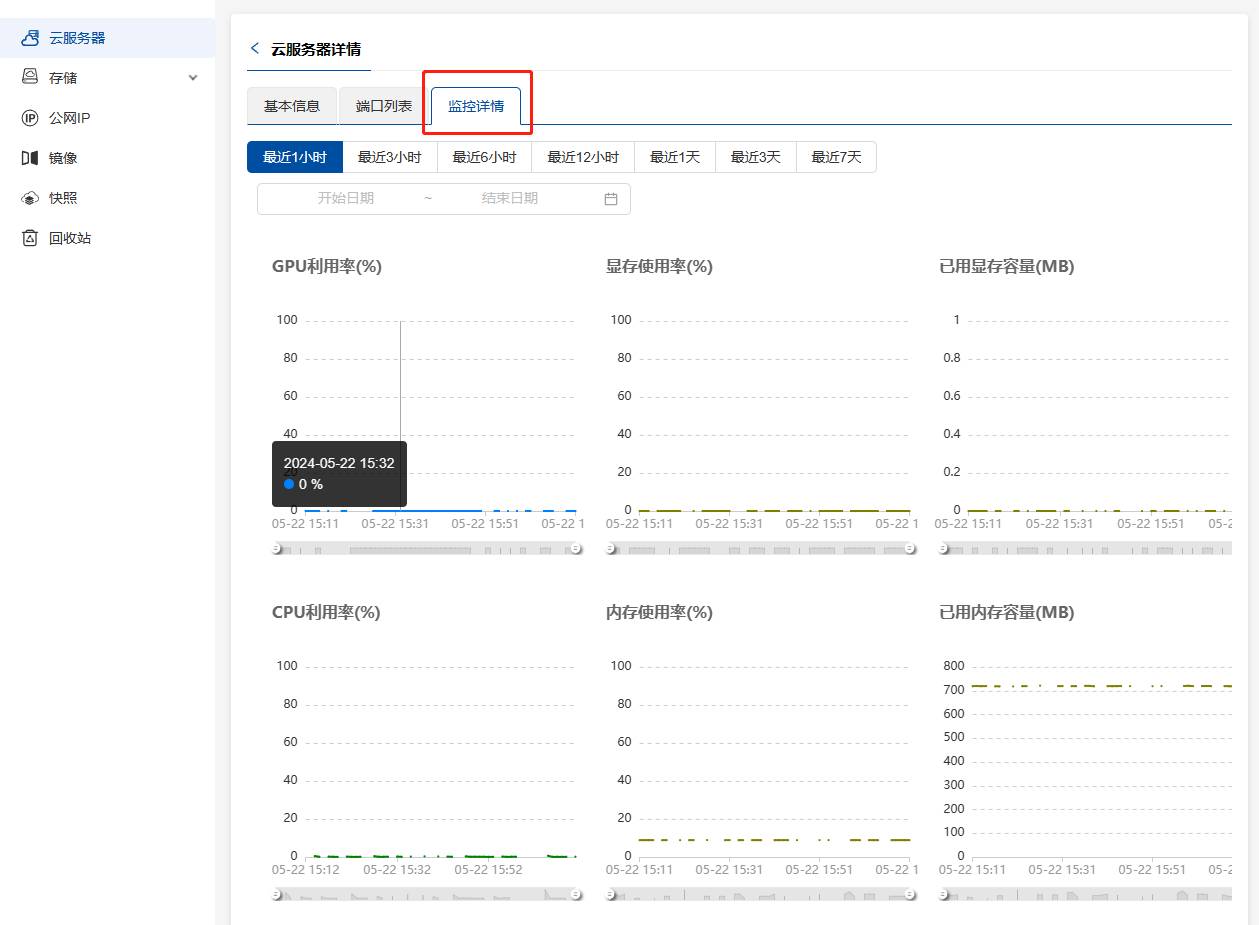Click the 已用内存容量(MB) chart title

click(x=1007, y=612)
